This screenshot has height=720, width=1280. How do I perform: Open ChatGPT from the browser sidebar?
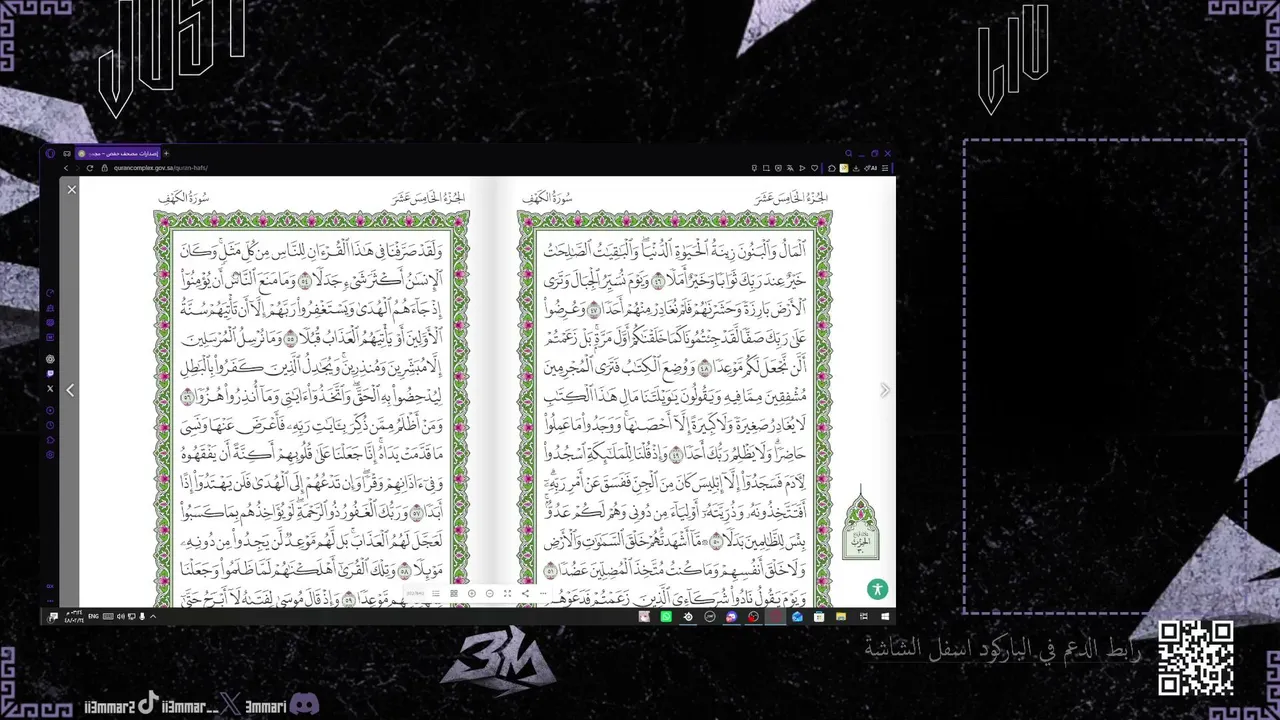51,359
